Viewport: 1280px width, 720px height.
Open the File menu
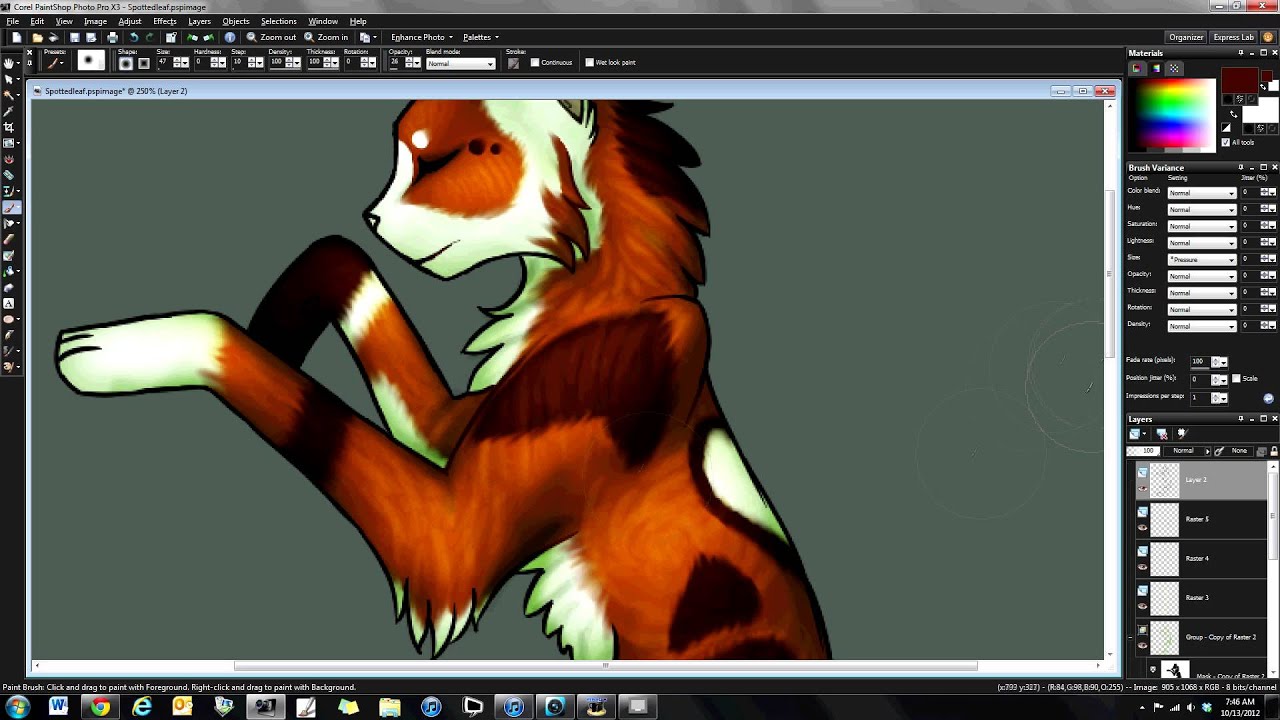13,21
